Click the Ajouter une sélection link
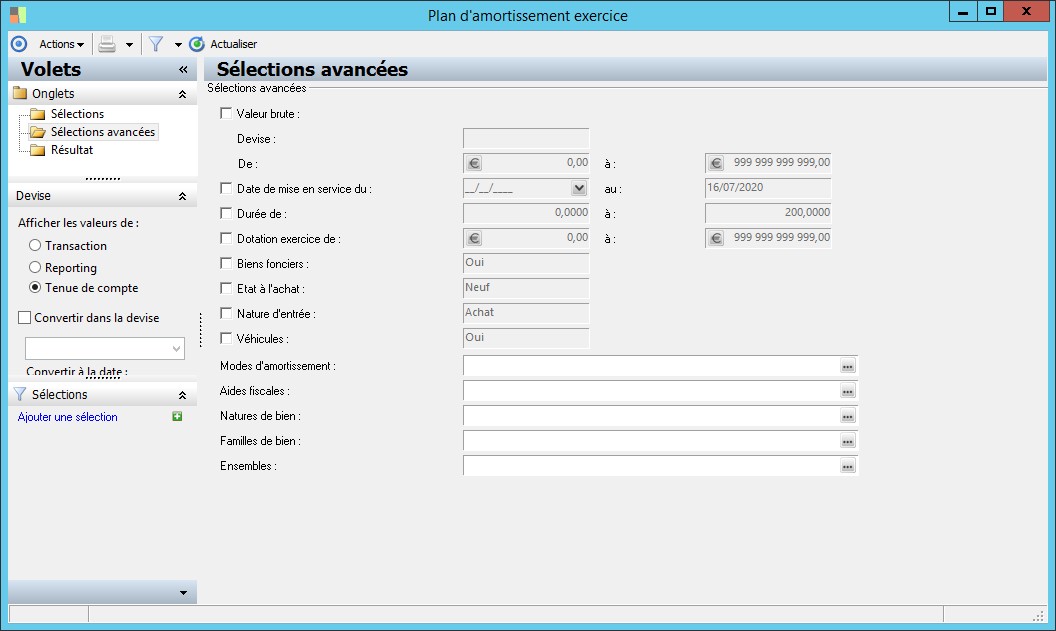 tap(68, 417)
